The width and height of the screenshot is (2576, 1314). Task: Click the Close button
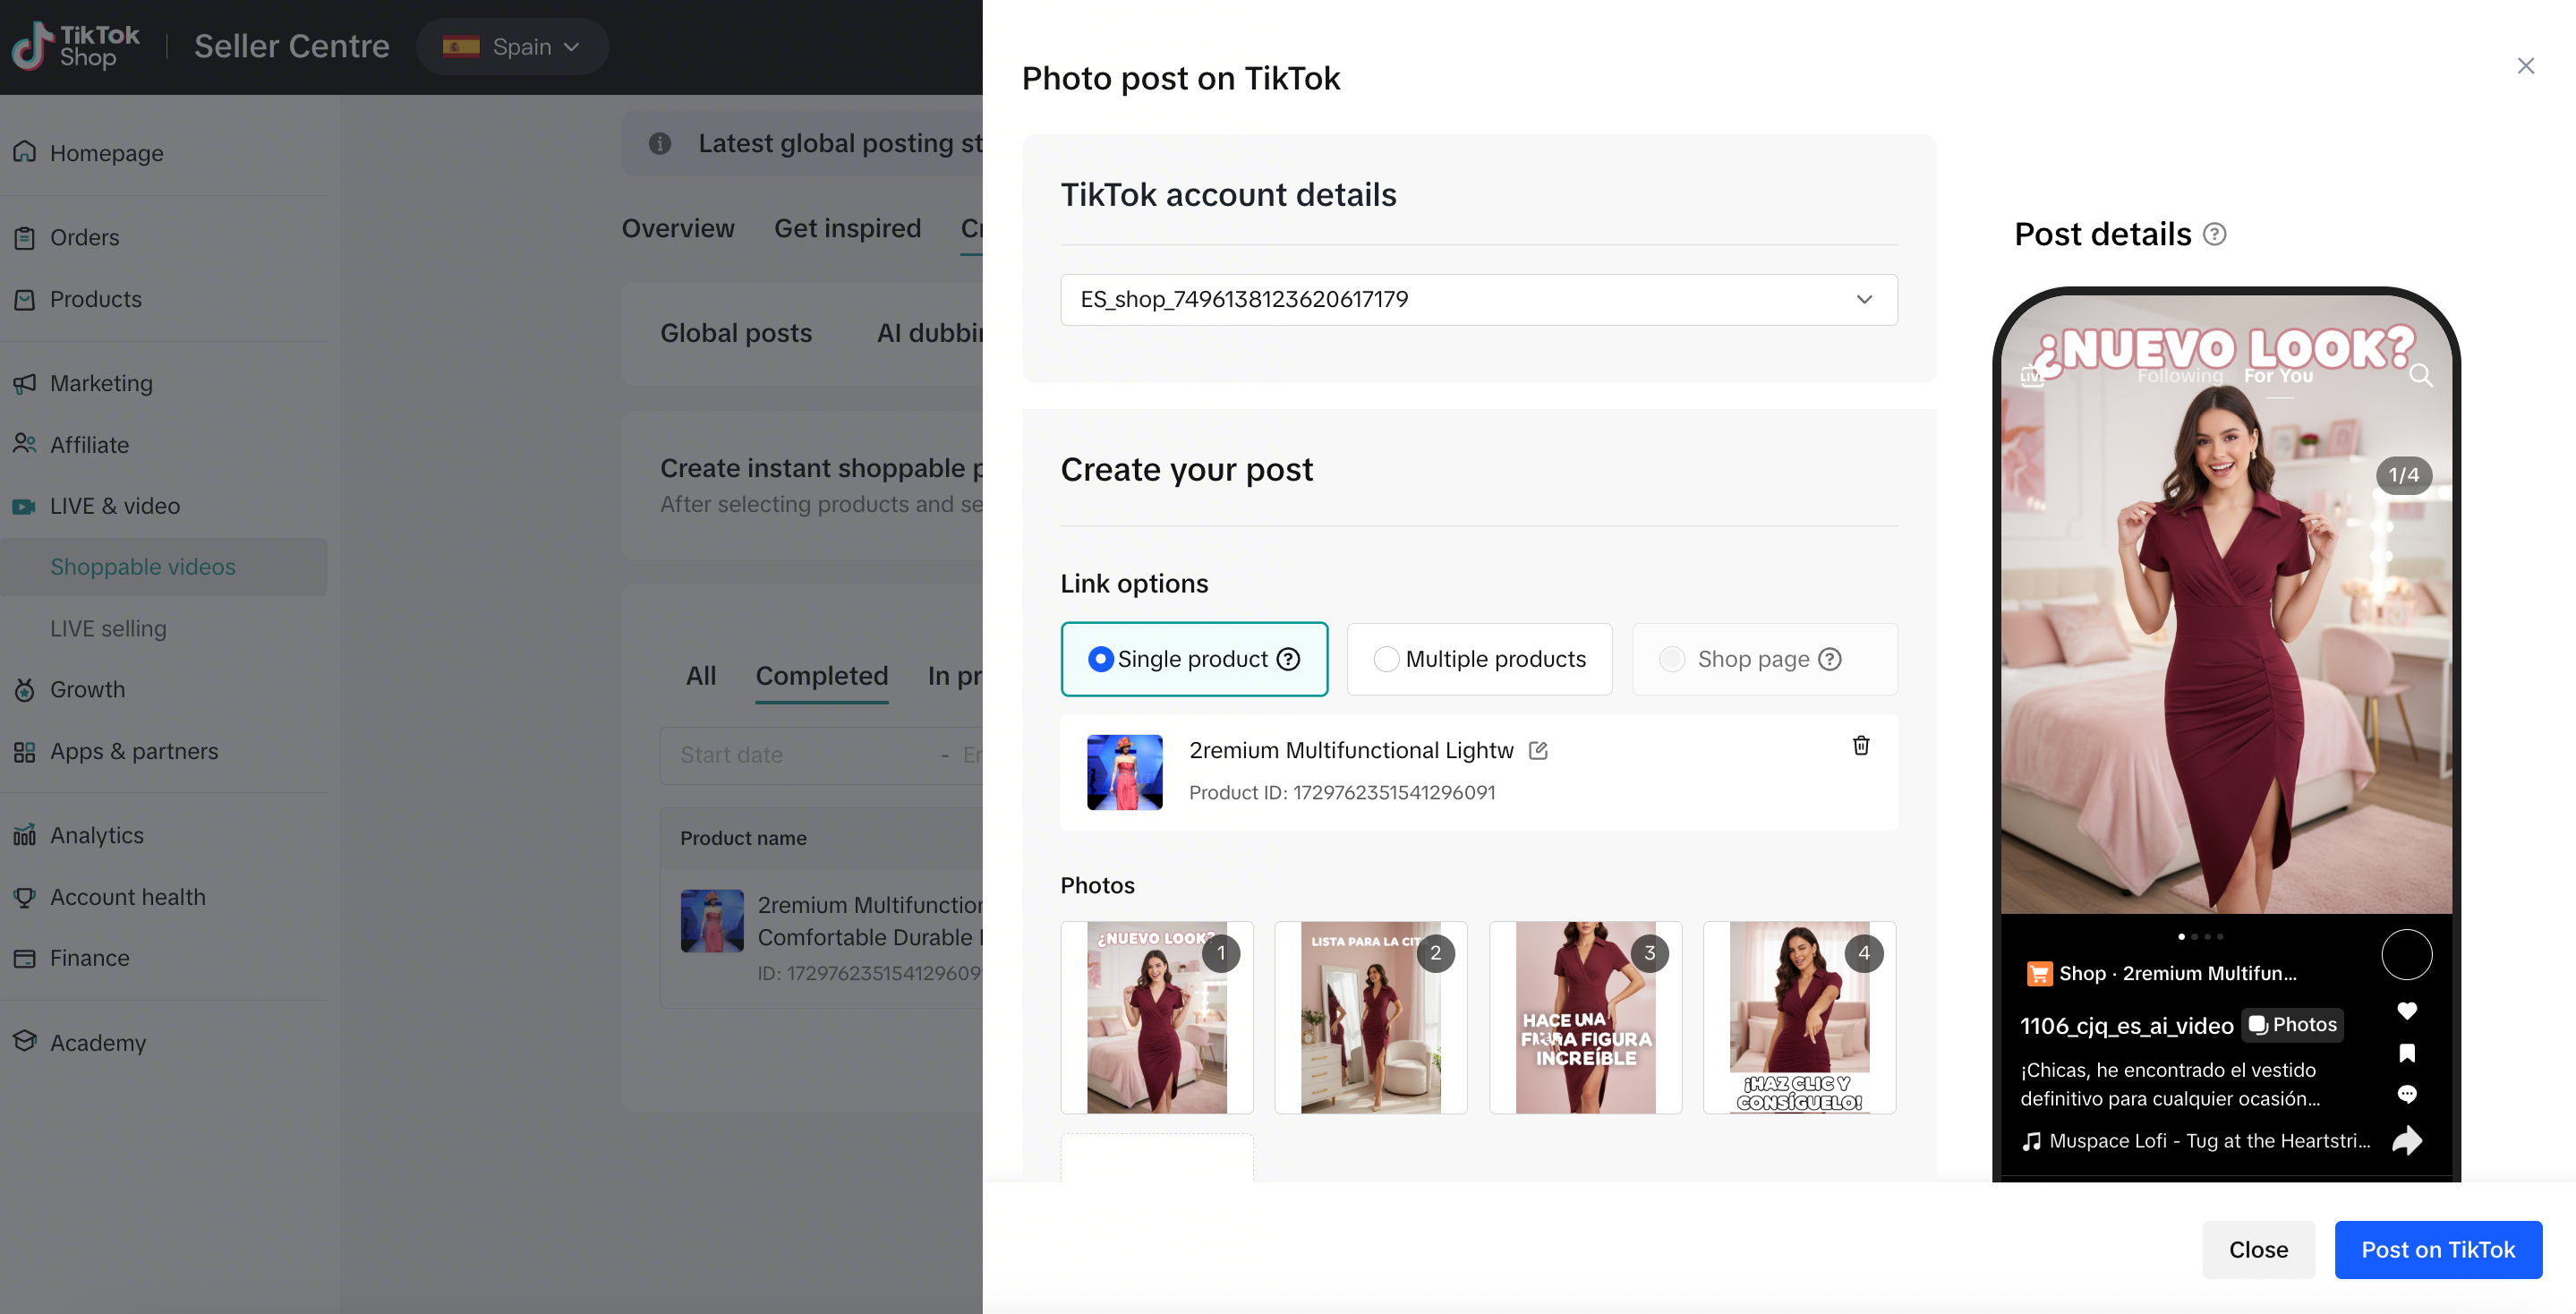pos(2257,1249)
